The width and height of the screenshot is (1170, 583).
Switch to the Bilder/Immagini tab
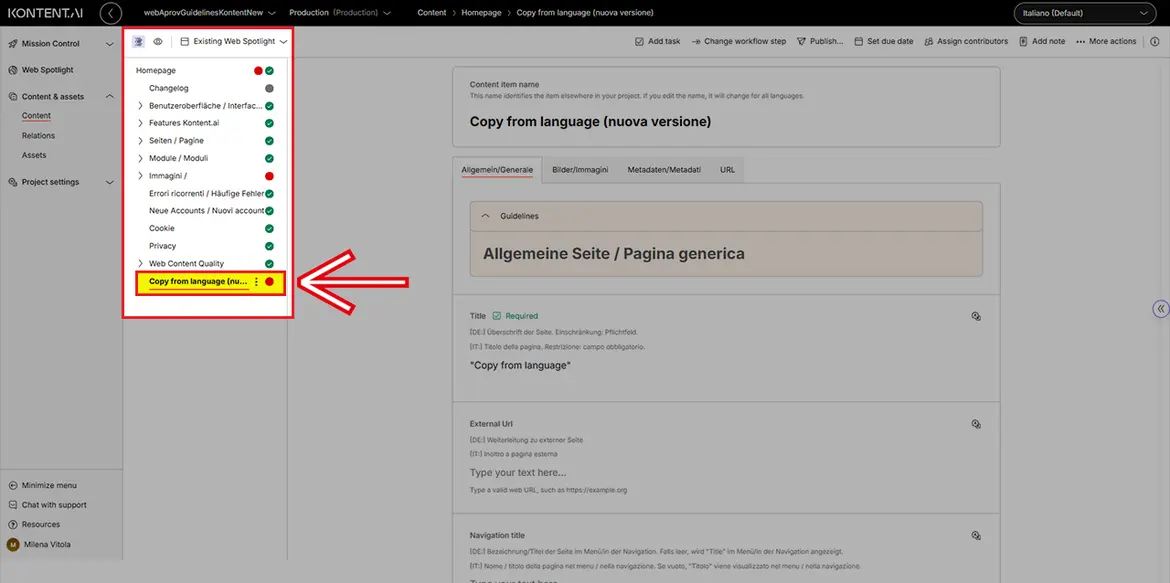(580, 170)
